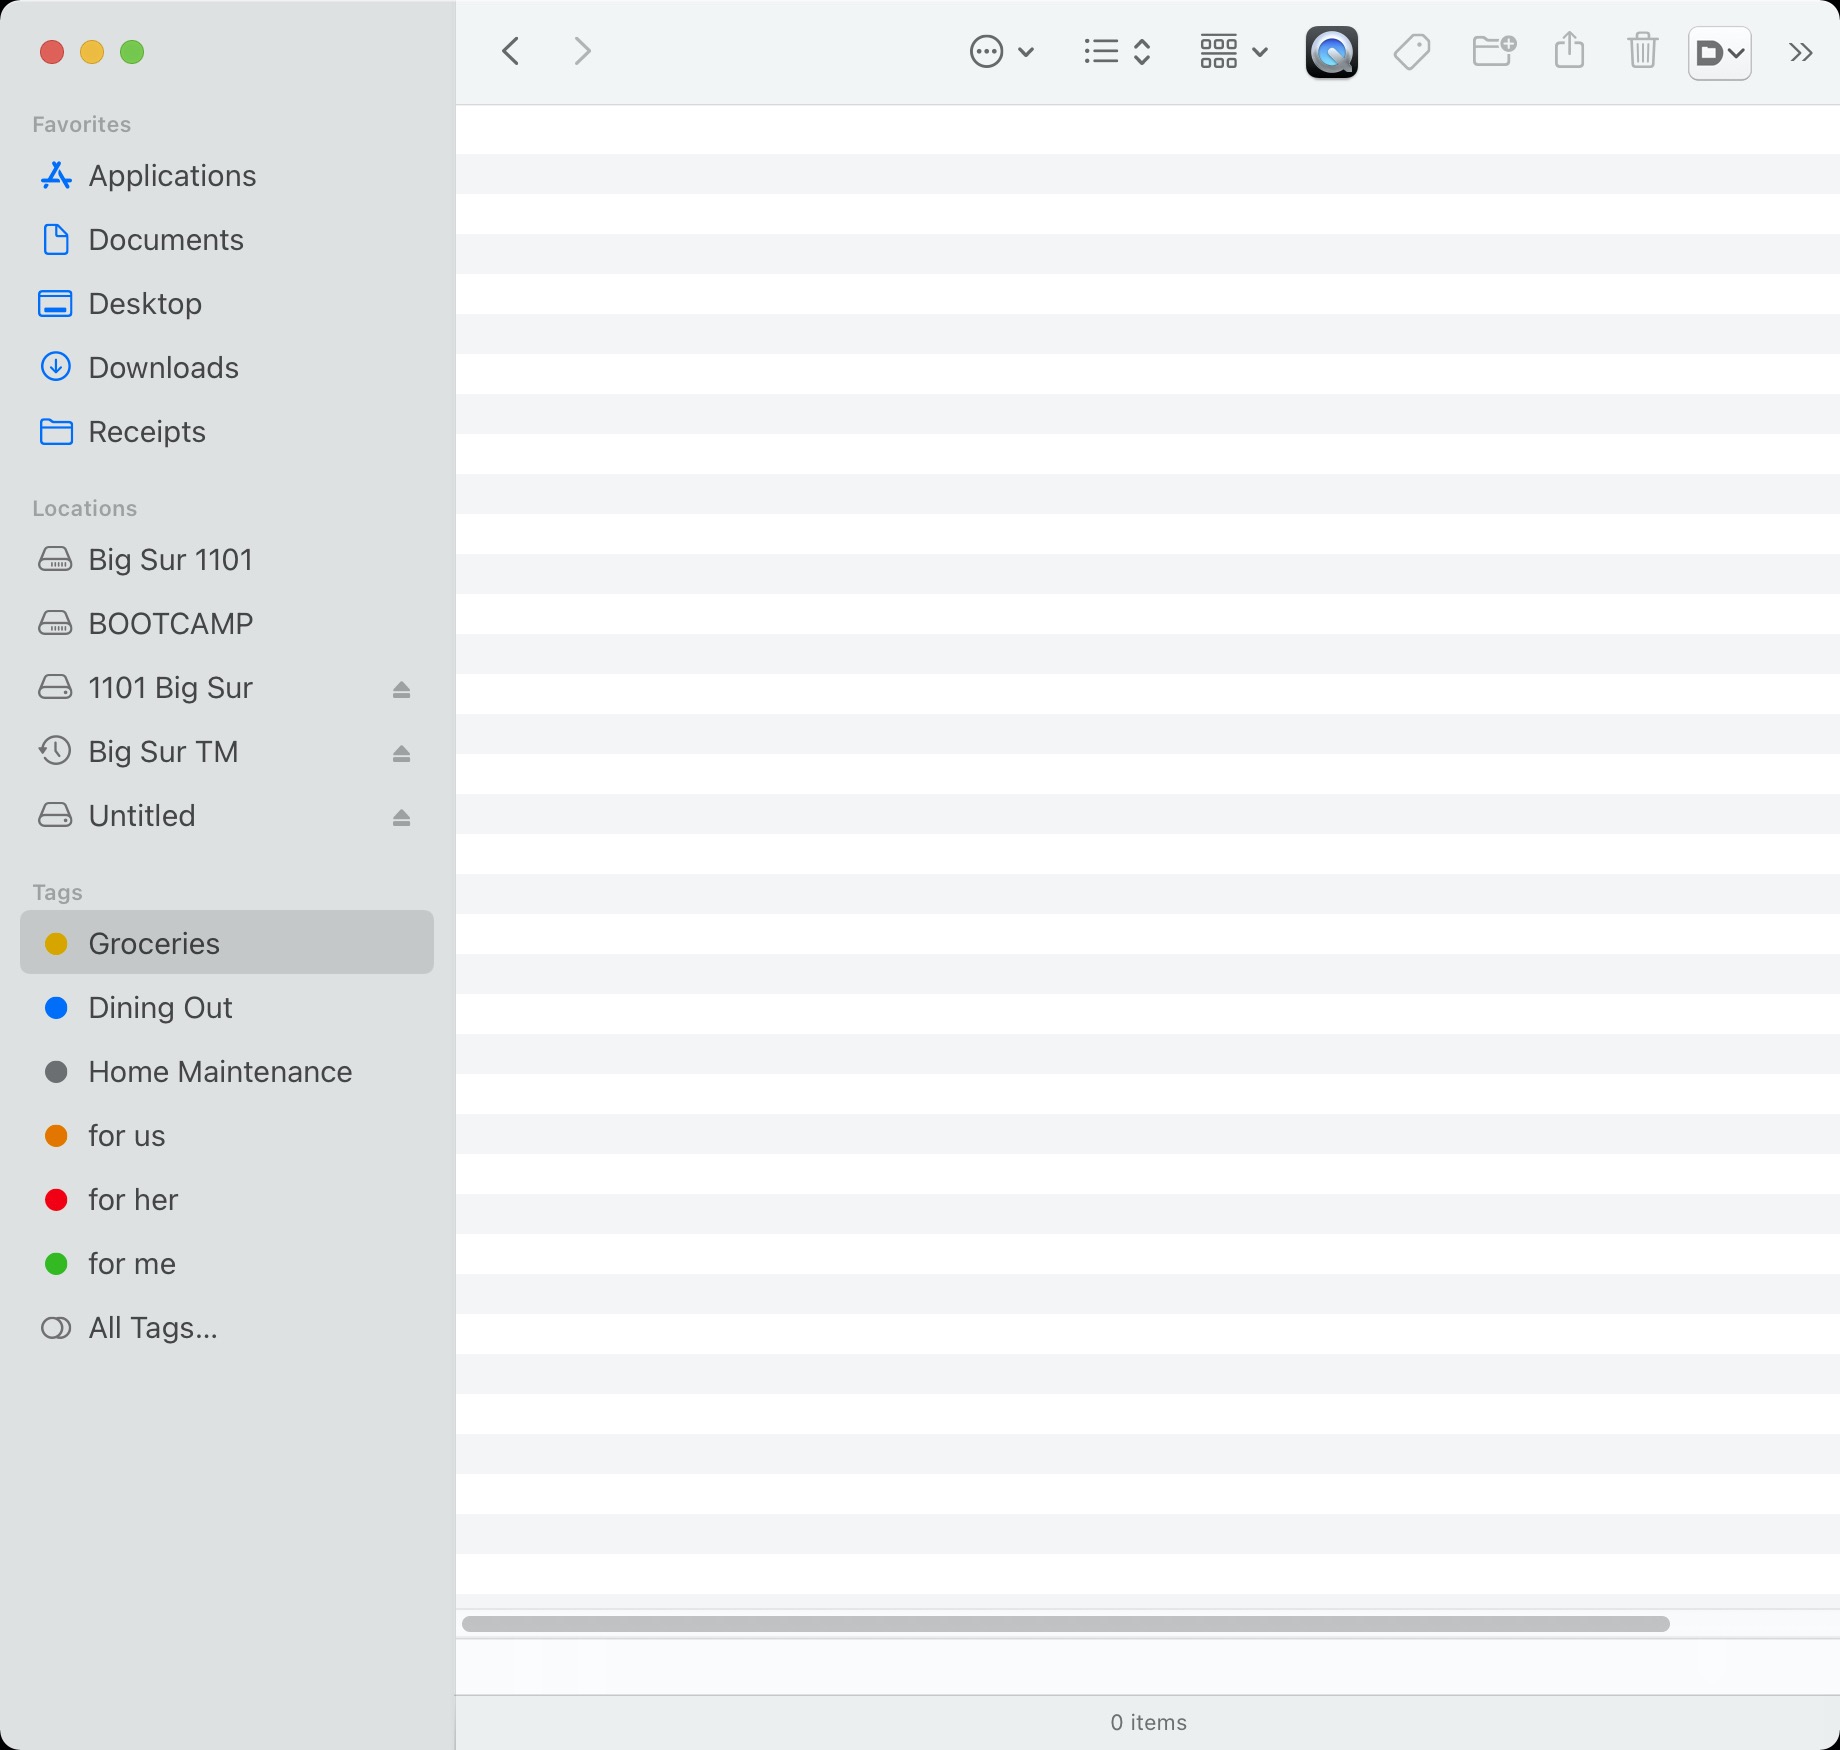Click the green for me tag dot

coord(56,1264)
